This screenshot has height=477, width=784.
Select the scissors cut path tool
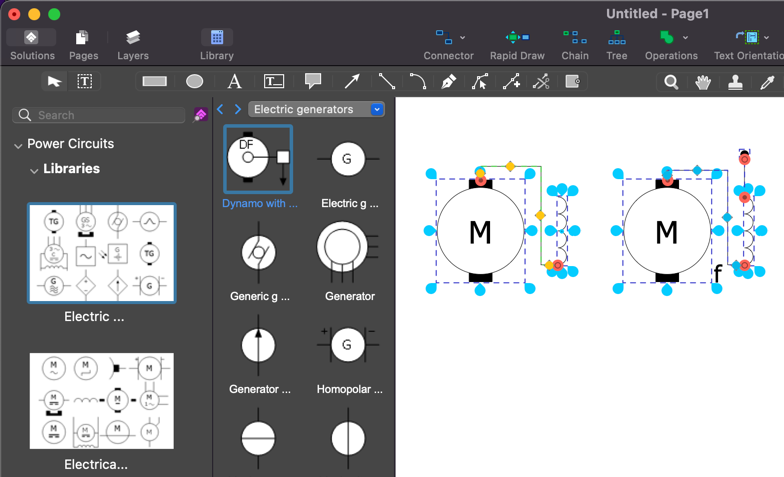click(x=541, y=81)
